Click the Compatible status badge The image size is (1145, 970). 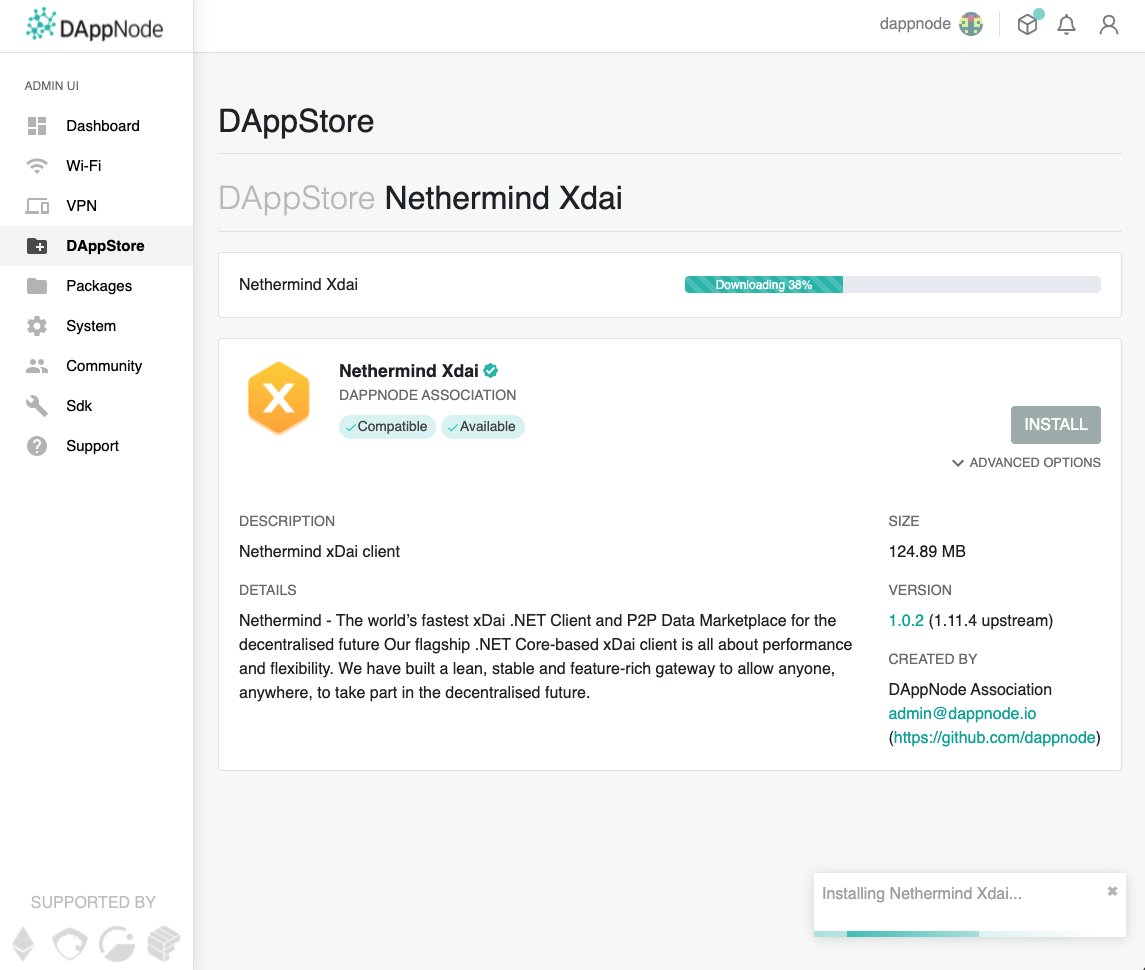tap(387, 427)
